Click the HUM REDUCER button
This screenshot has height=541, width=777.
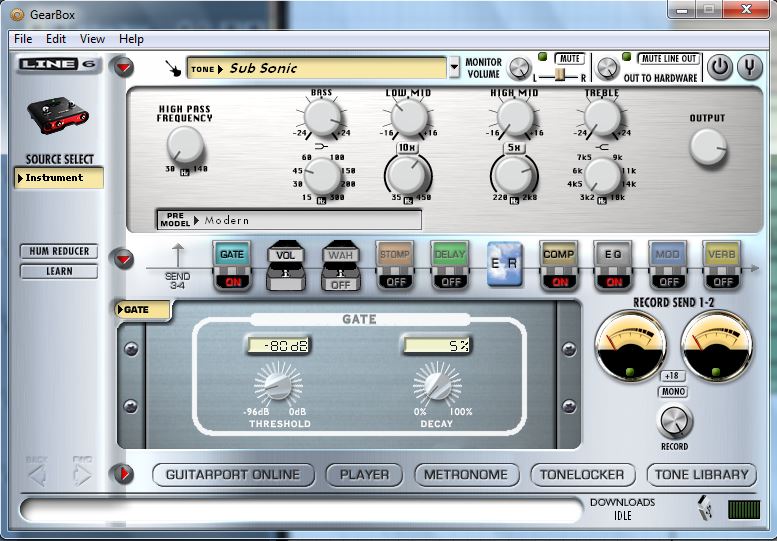click(x=59, y=251)
